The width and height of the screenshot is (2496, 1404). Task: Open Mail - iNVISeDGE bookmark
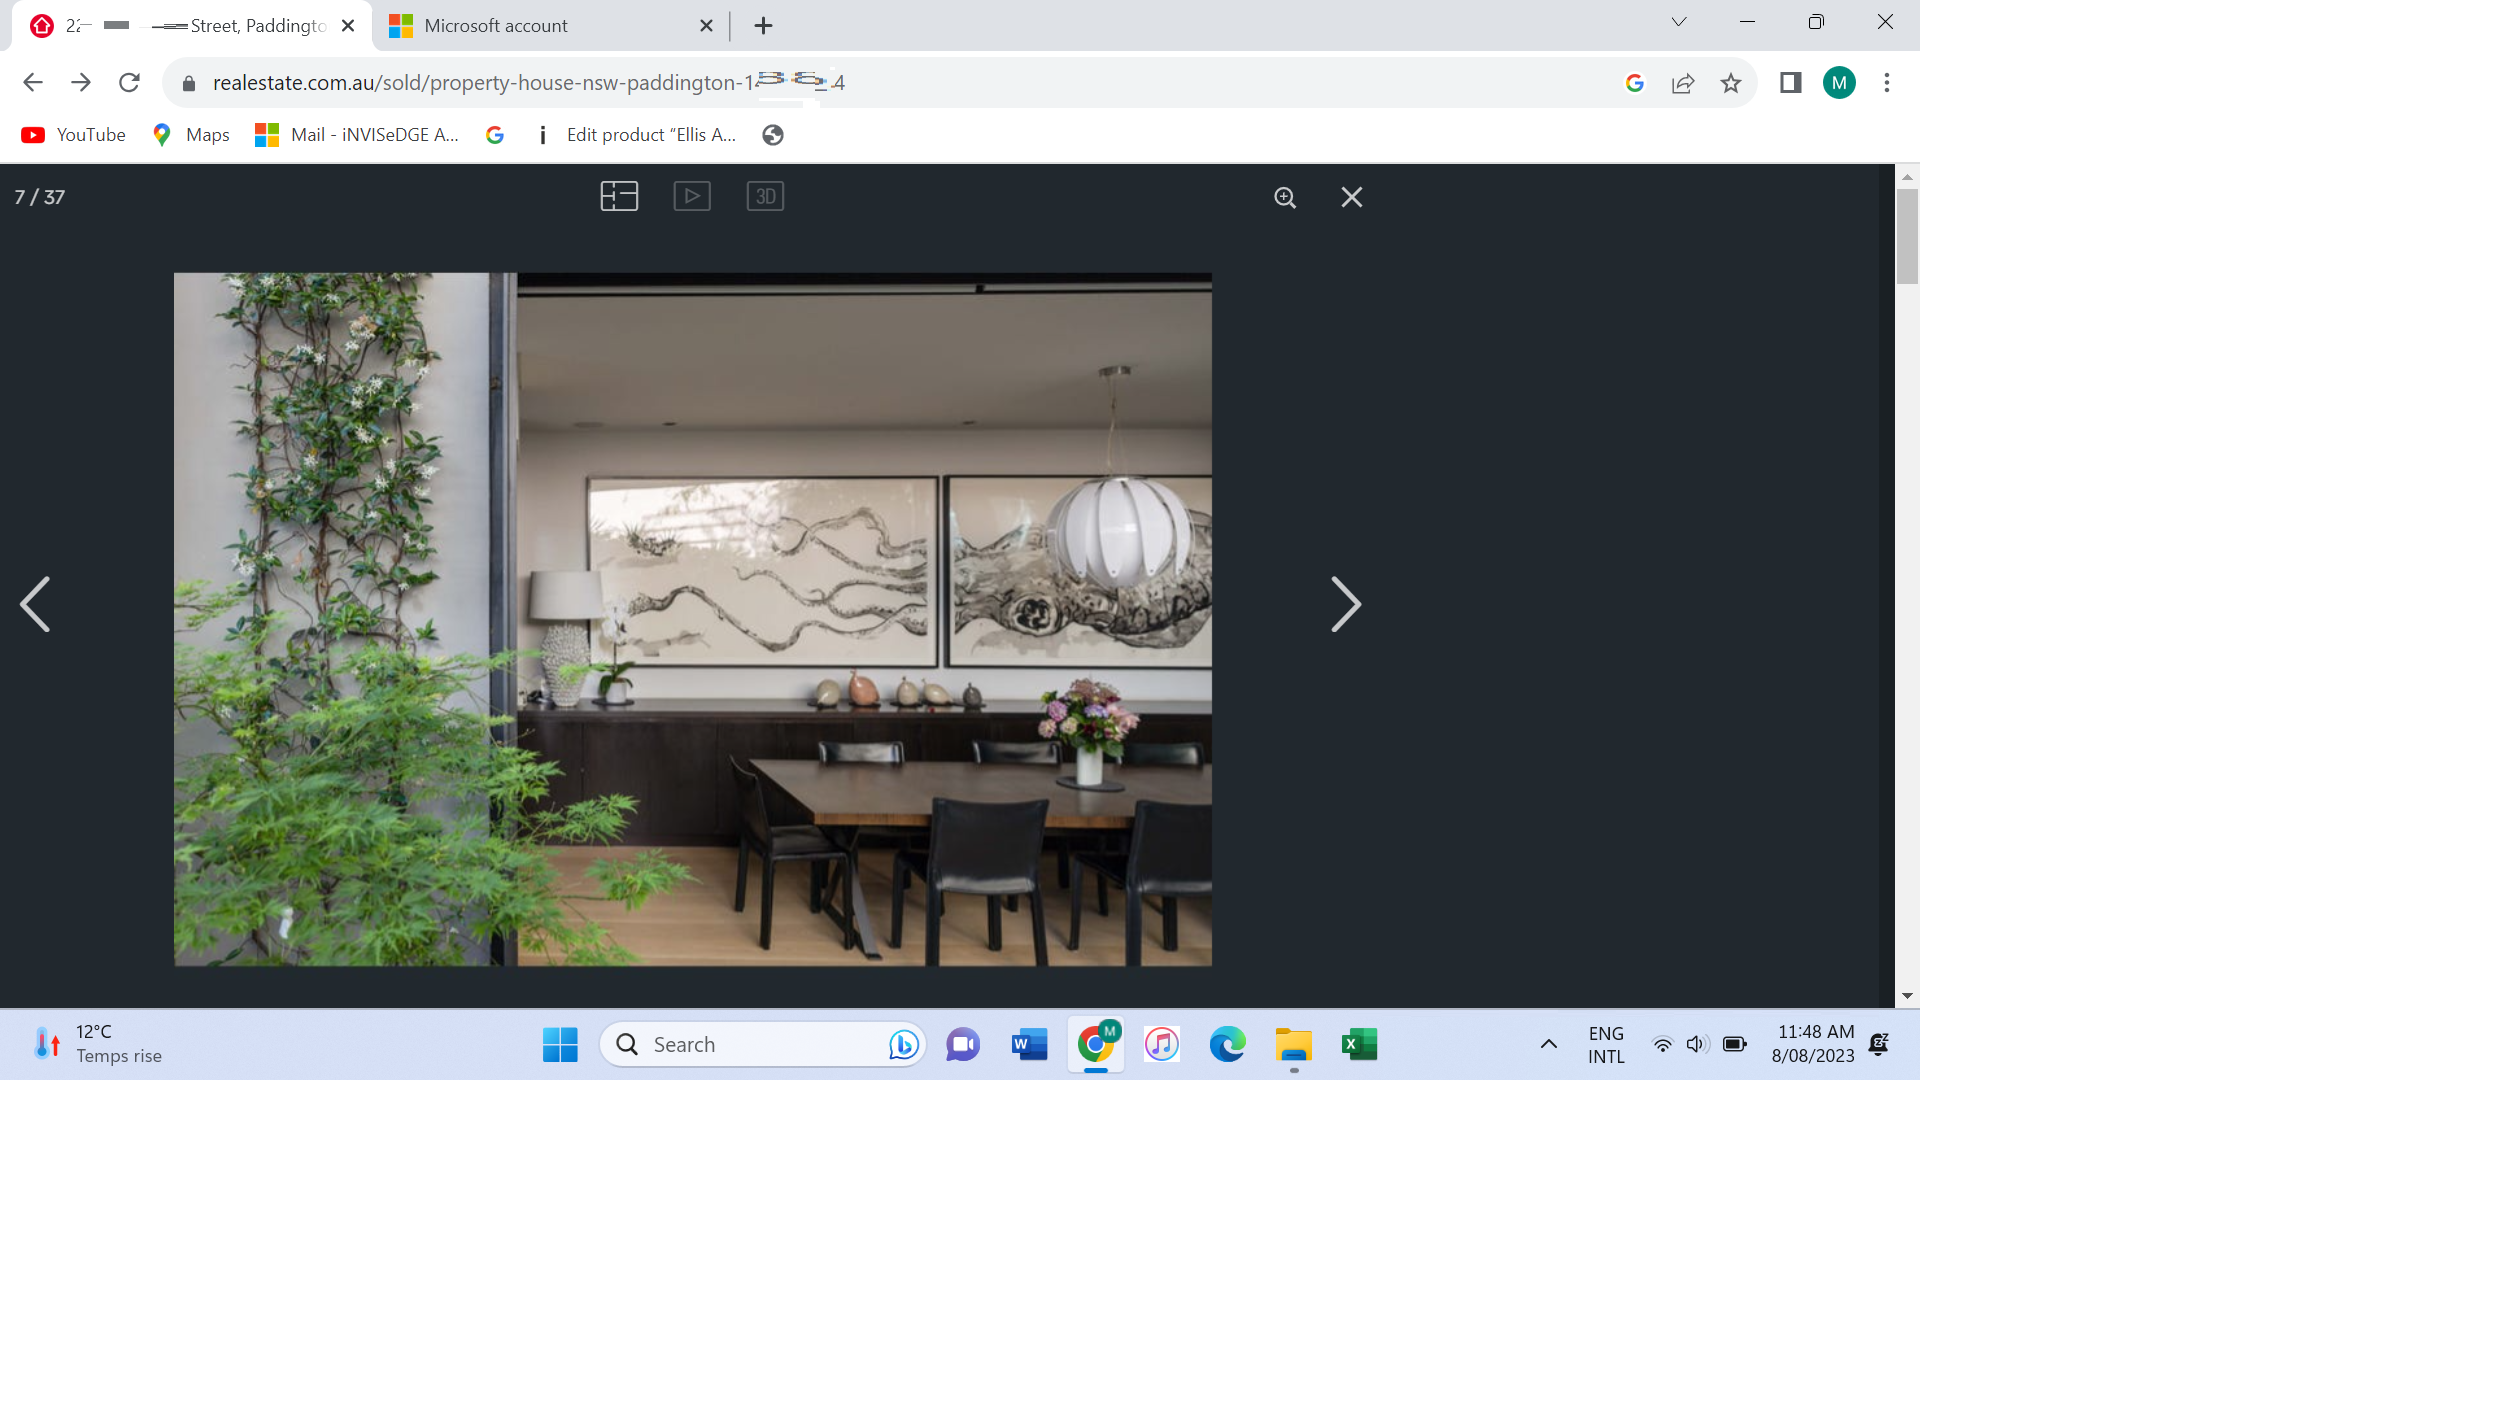pos(357,135)
